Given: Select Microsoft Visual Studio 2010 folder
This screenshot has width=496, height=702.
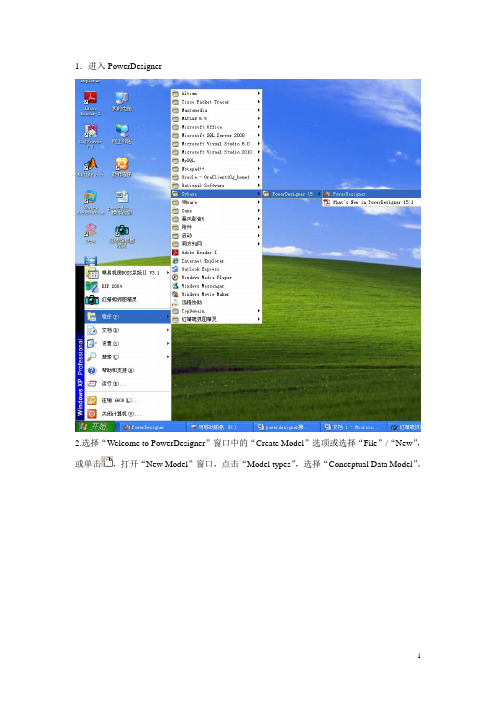Looking at the screenshot, I should [216, 152].
